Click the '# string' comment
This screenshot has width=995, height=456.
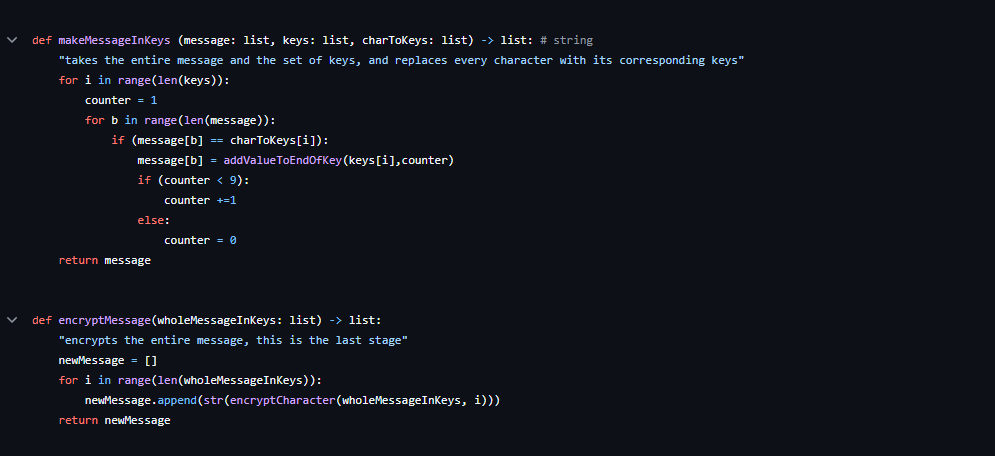(x=566, y=41)
